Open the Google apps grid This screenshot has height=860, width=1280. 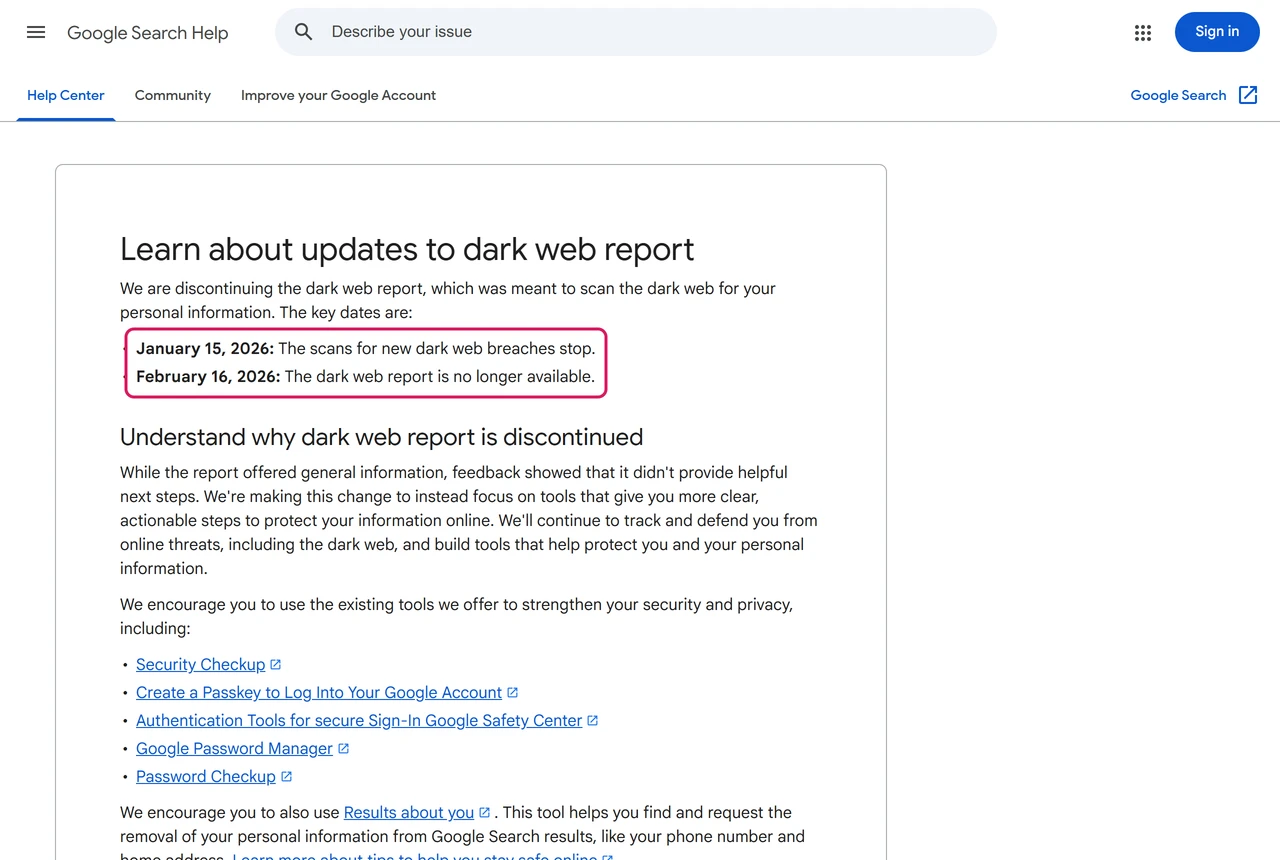(1143, 33)
